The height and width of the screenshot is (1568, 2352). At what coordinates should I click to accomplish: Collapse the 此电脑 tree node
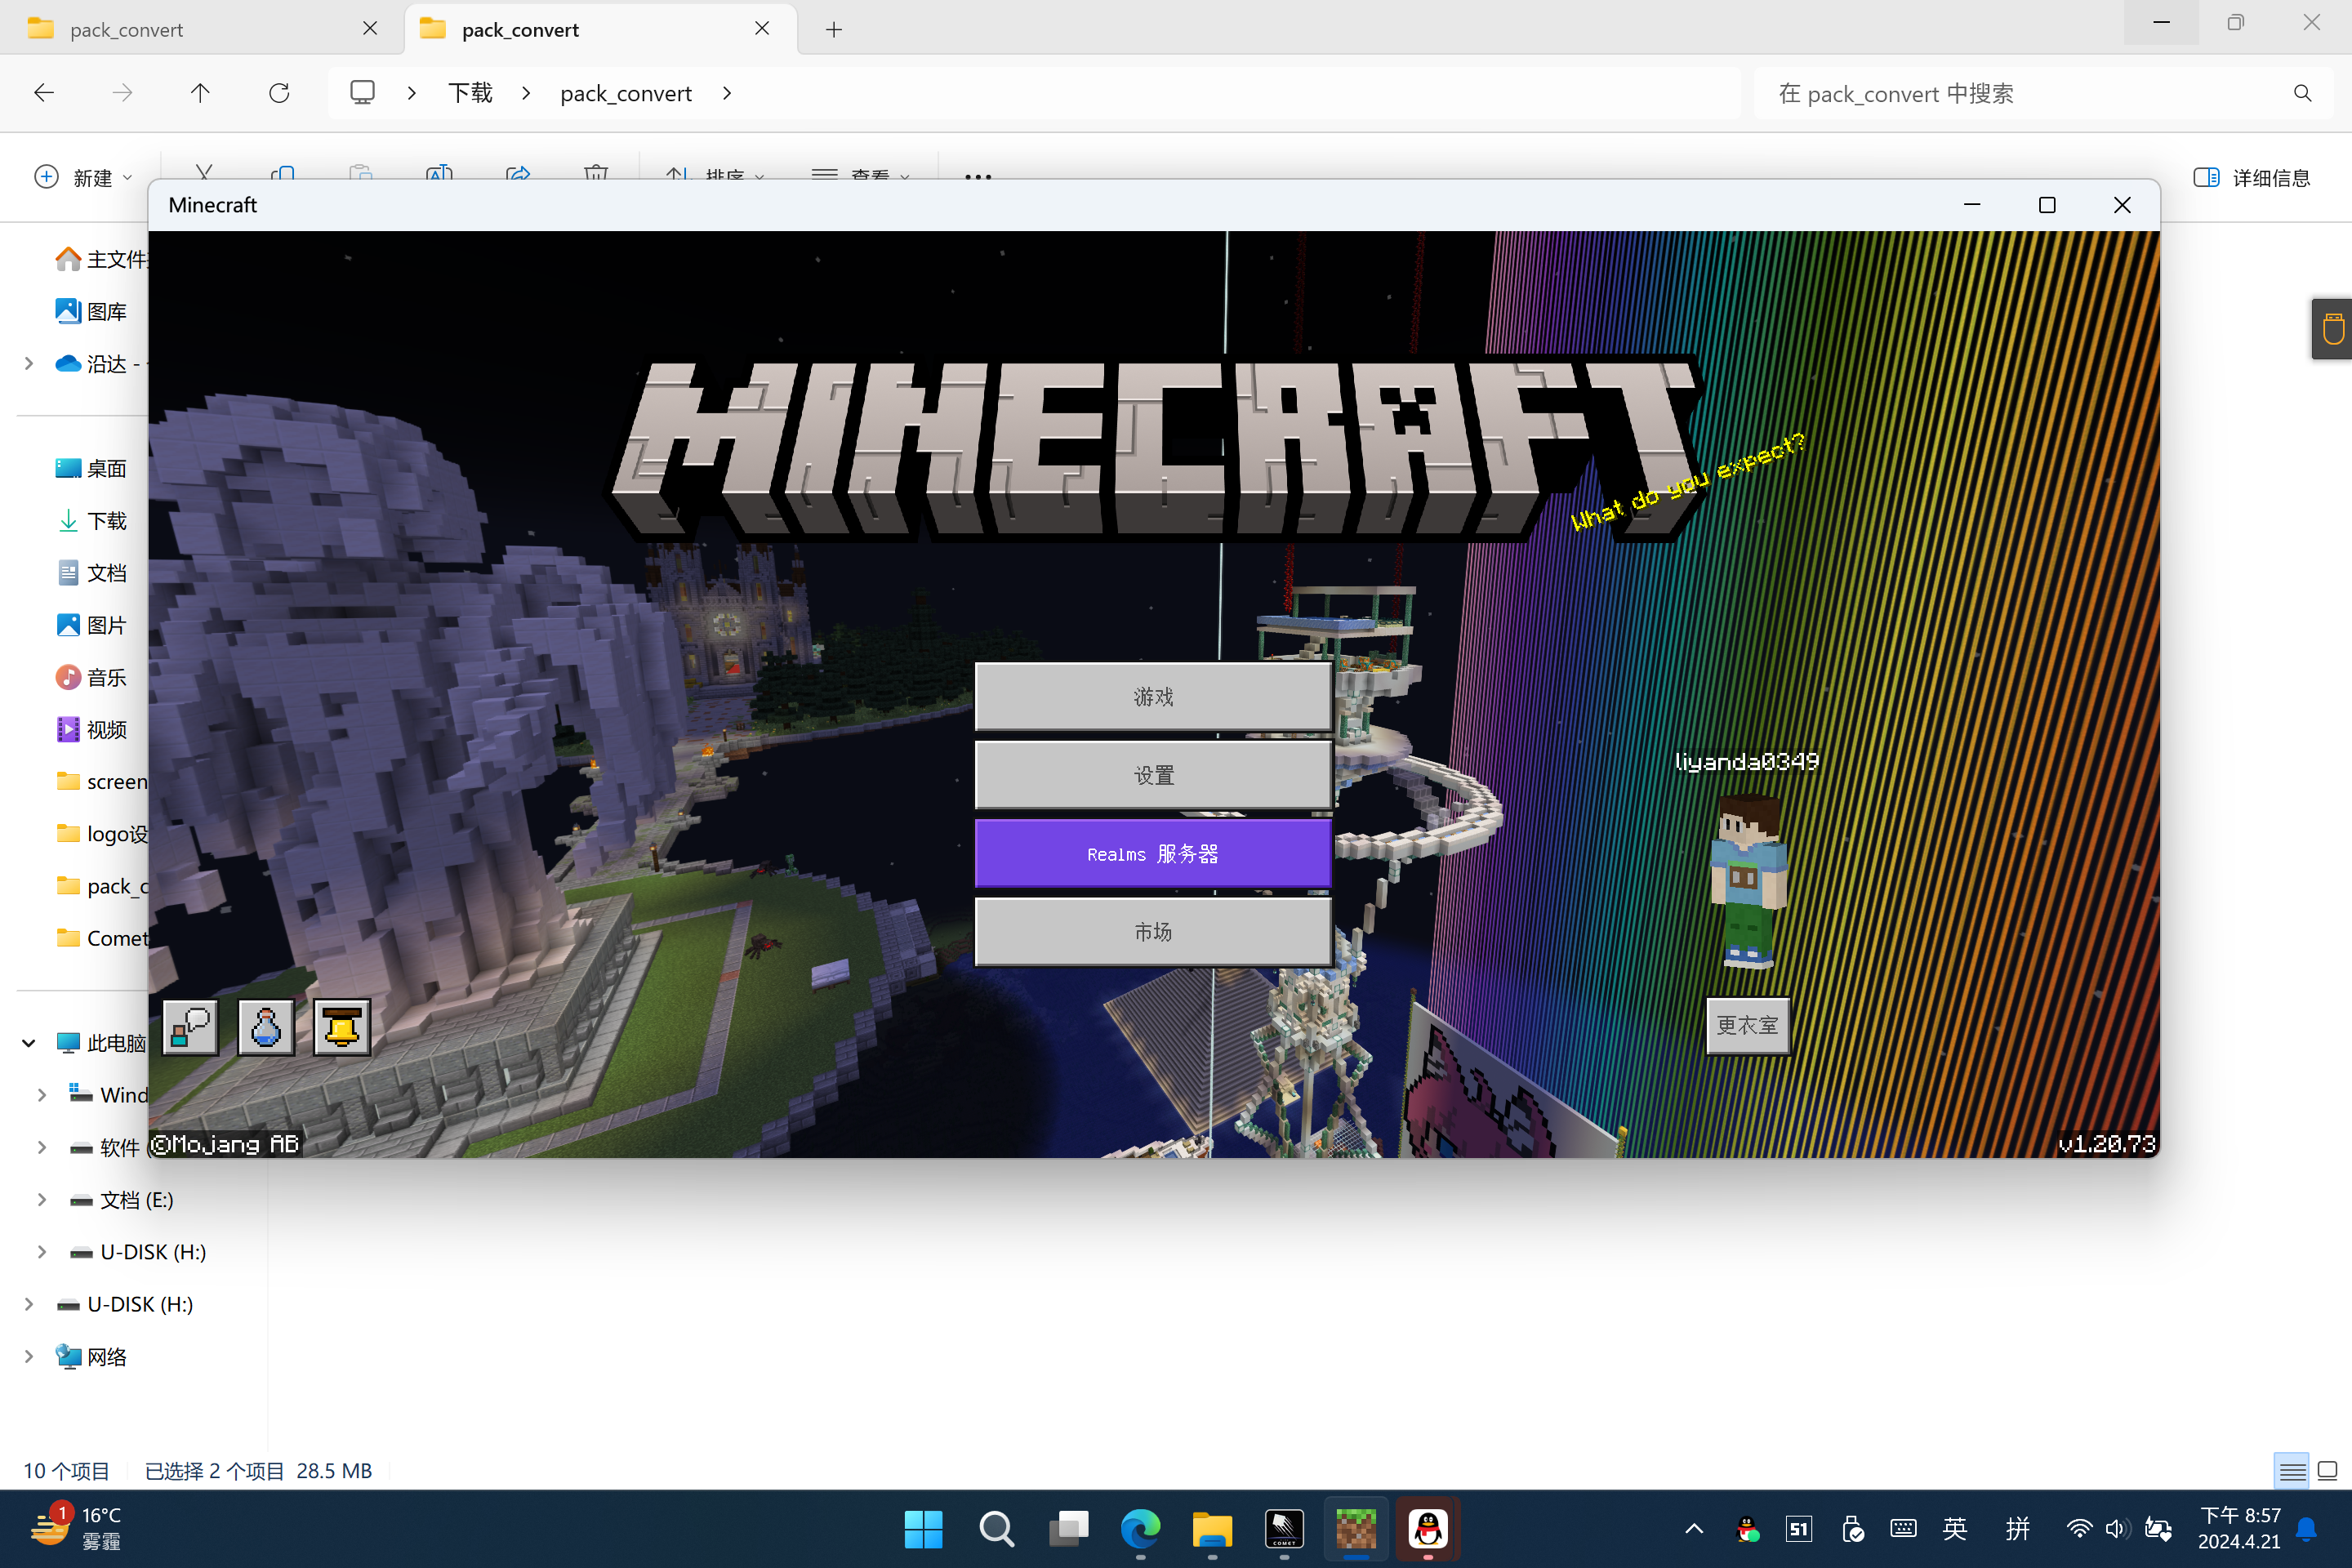point(29,1043)
